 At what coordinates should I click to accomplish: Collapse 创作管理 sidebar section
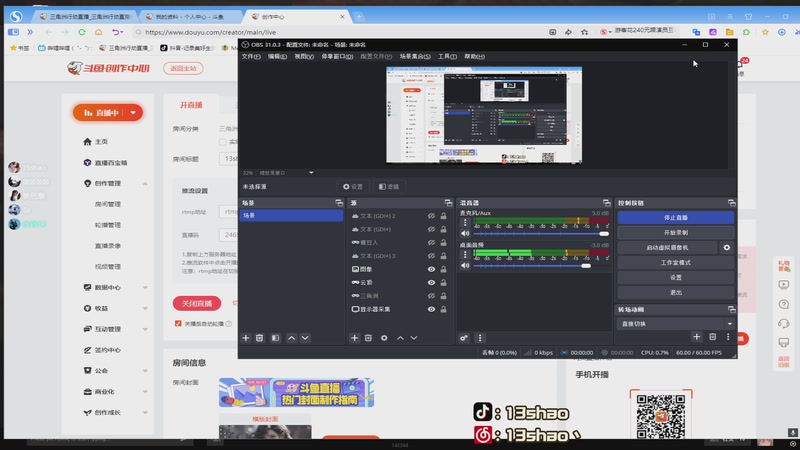click(145, 184)
